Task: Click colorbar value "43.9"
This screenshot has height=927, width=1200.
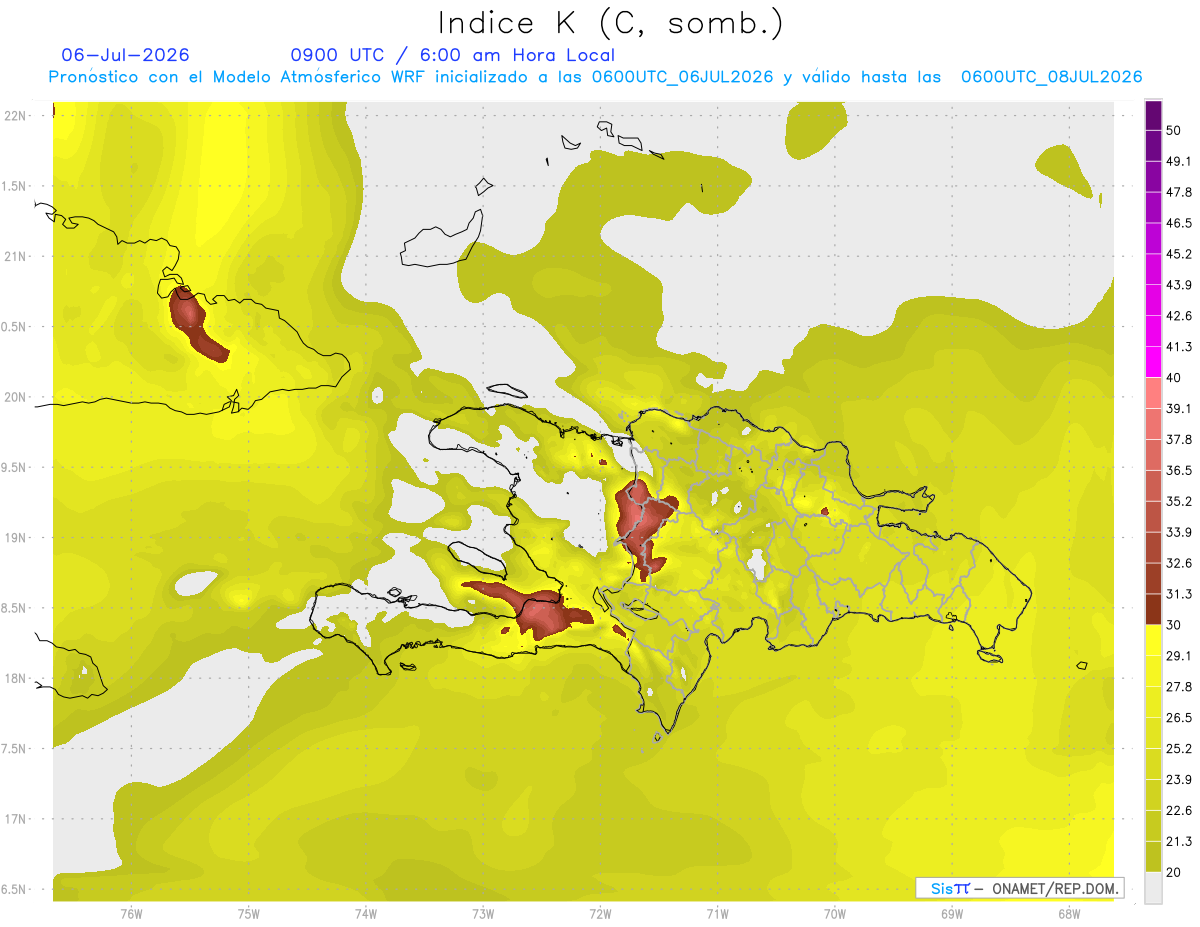Action: point(1180,285)
